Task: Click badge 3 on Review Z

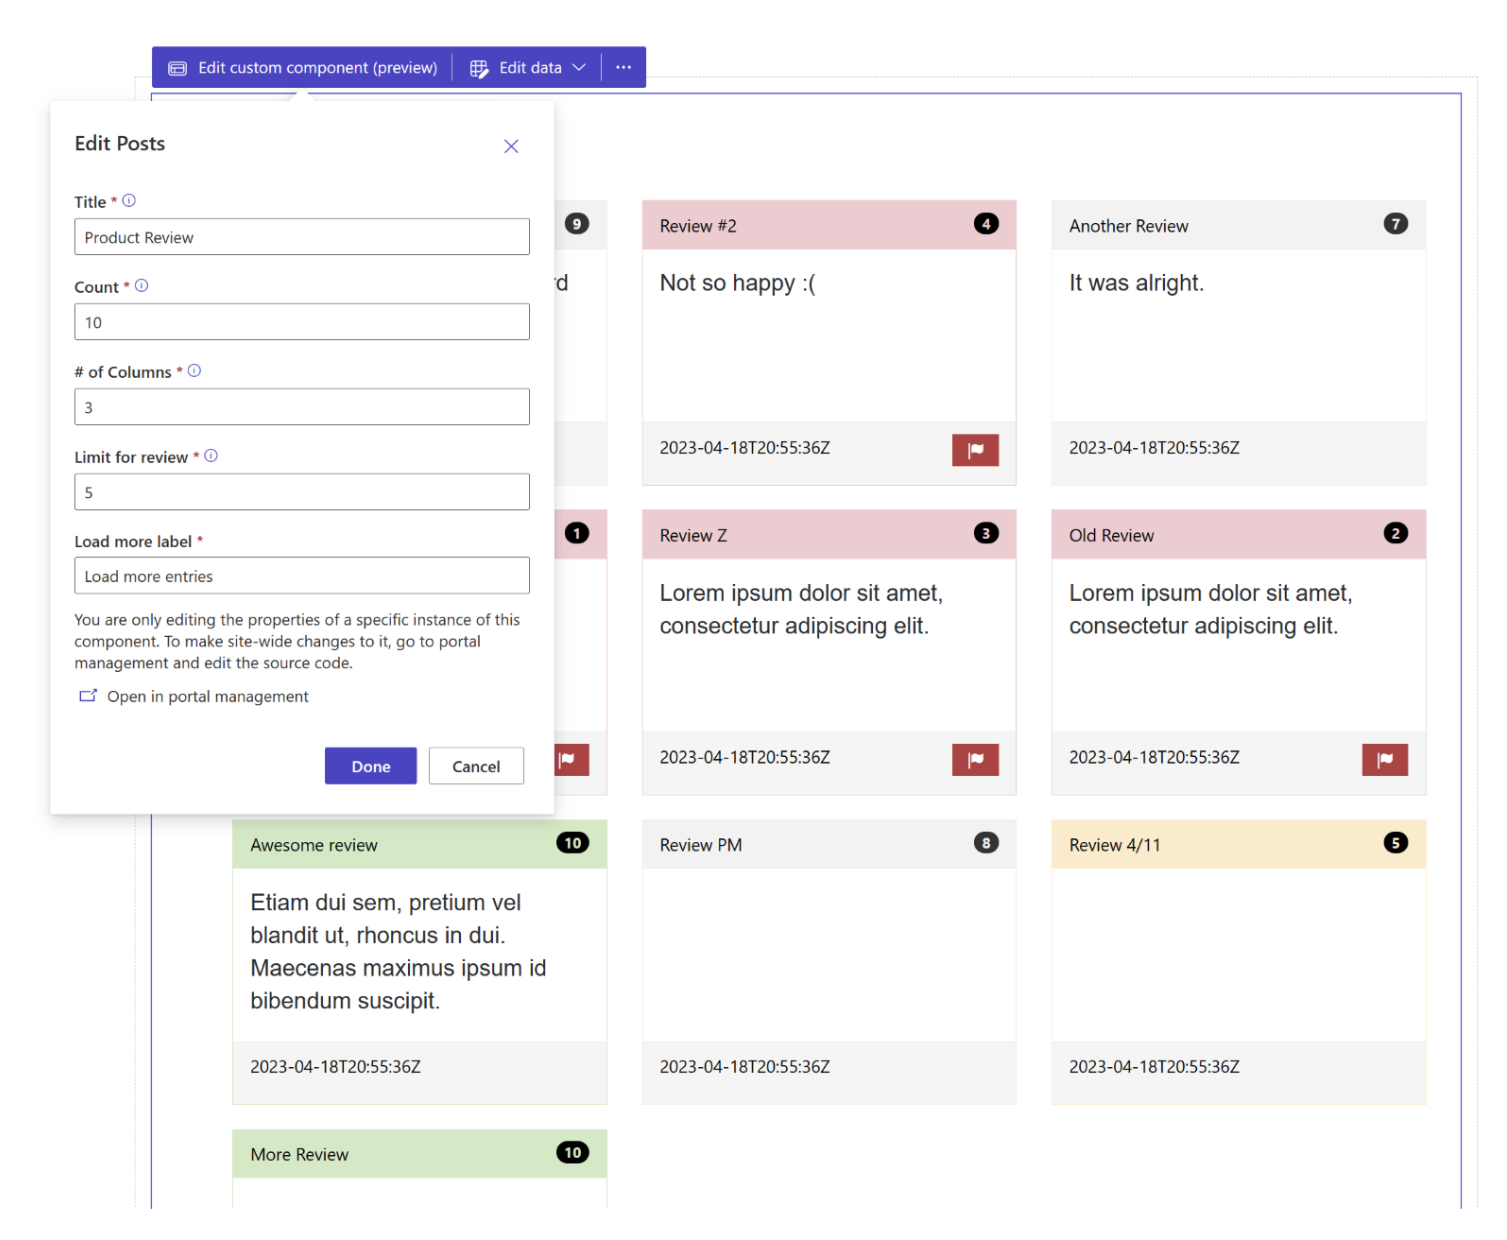Action: tap(986, 534)
